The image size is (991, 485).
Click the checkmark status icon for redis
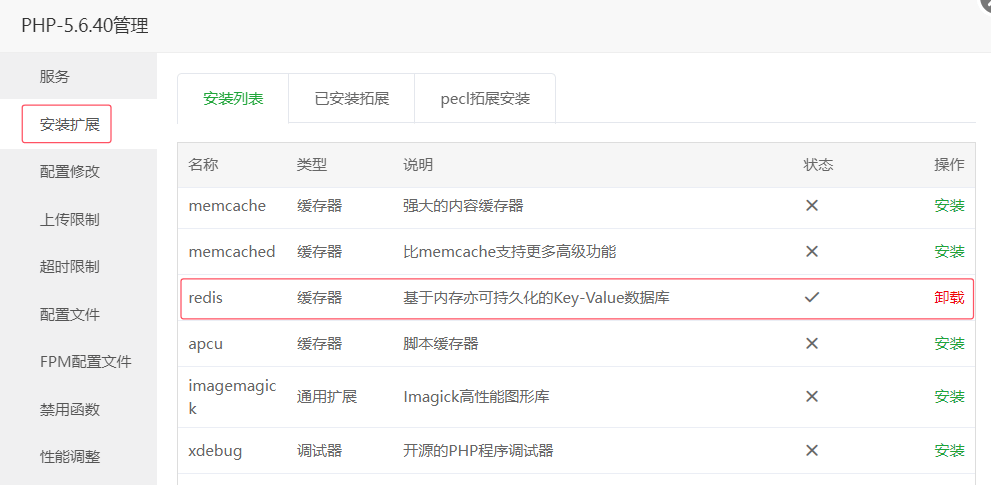pyautogui.click(x=812, y=297)
